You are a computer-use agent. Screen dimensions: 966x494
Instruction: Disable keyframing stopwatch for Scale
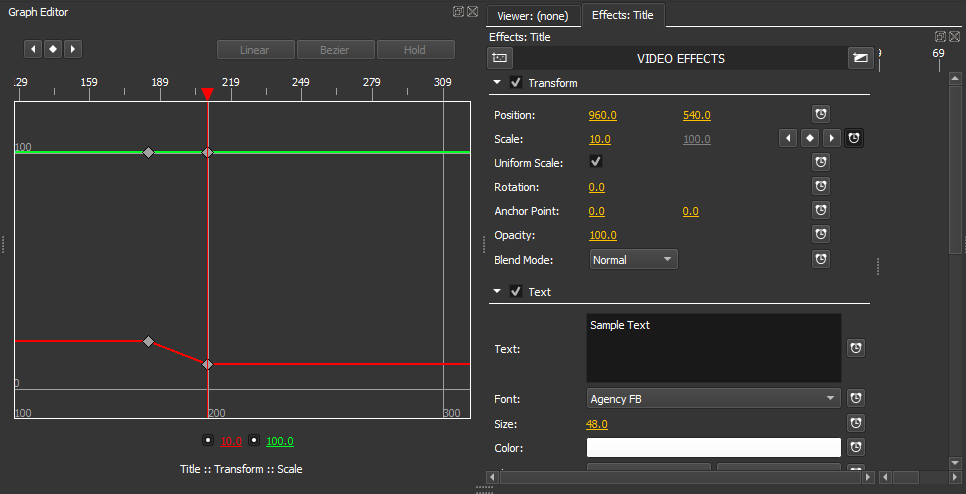(854, 138)
